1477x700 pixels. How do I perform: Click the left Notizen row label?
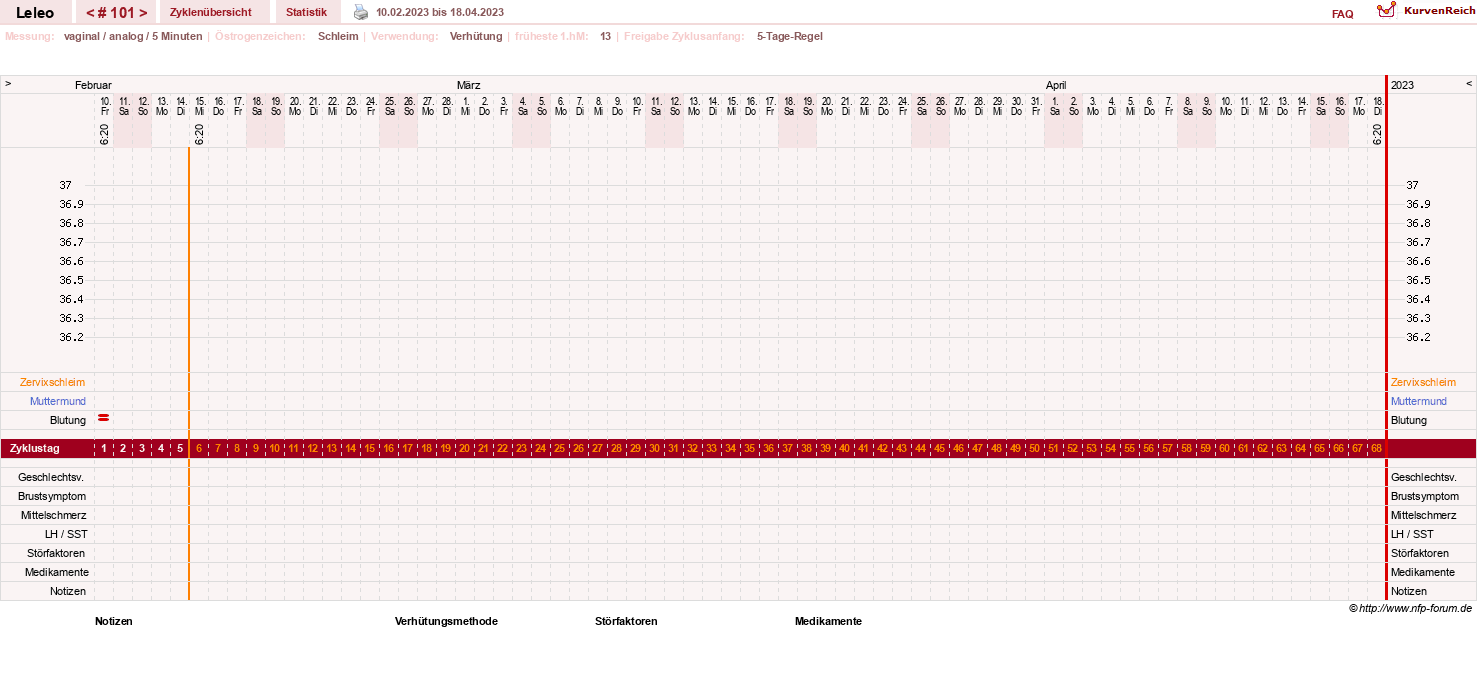click(68, 591)
